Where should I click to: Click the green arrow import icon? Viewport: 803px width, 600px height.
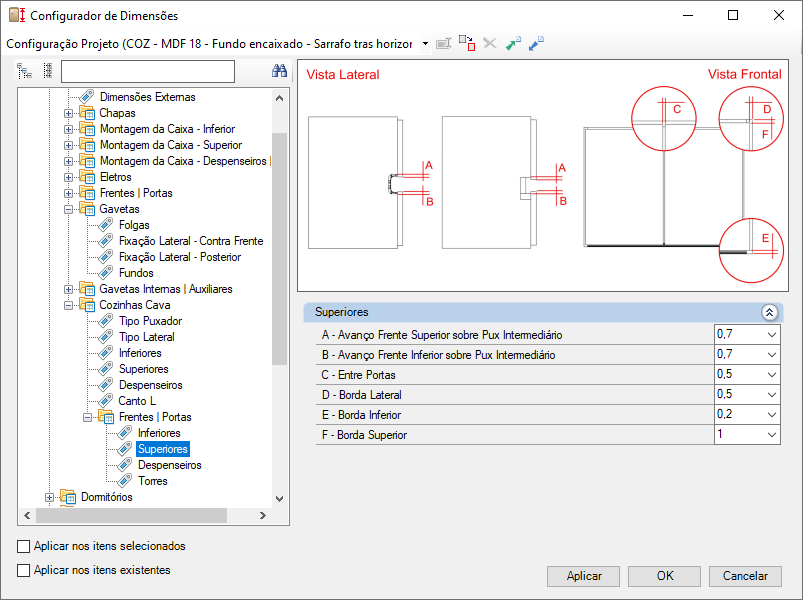click(513, 44)
